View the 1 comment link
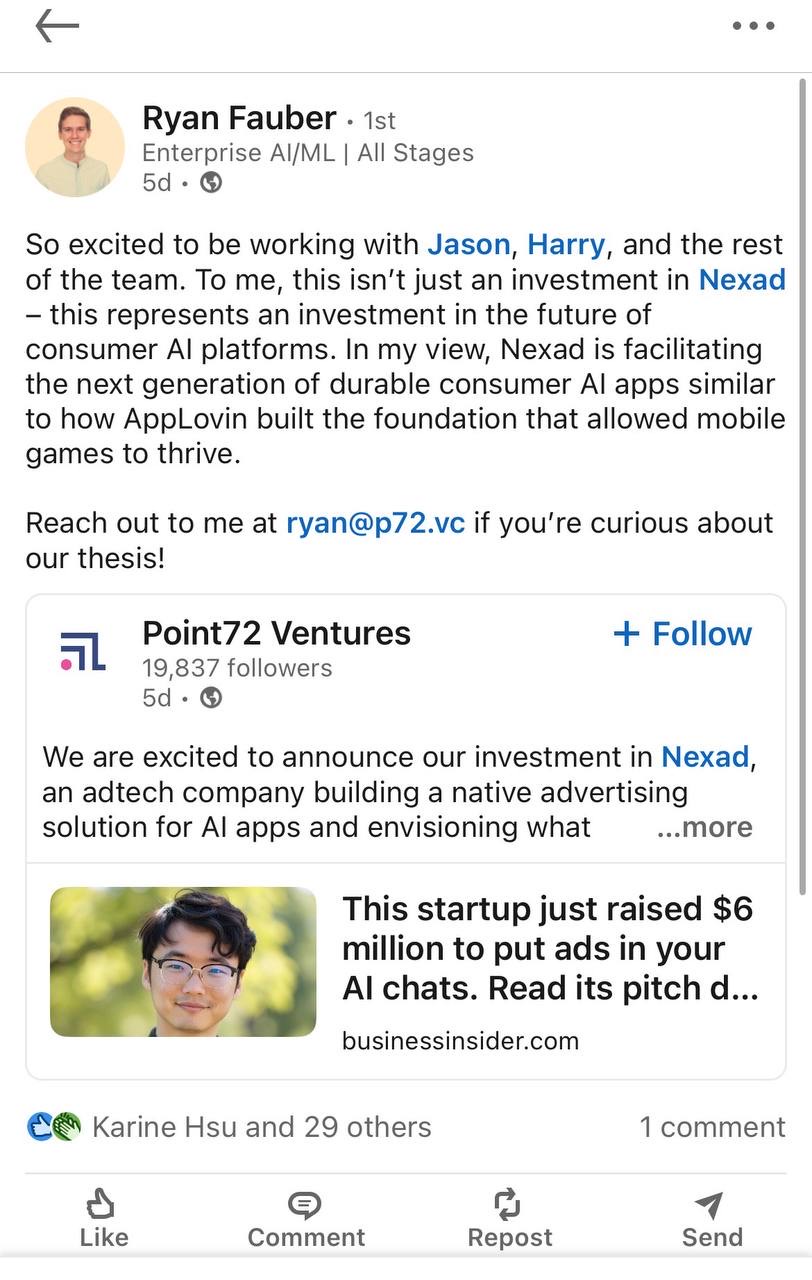This screenshot has width=812, height=1280. coord(712,1127)
